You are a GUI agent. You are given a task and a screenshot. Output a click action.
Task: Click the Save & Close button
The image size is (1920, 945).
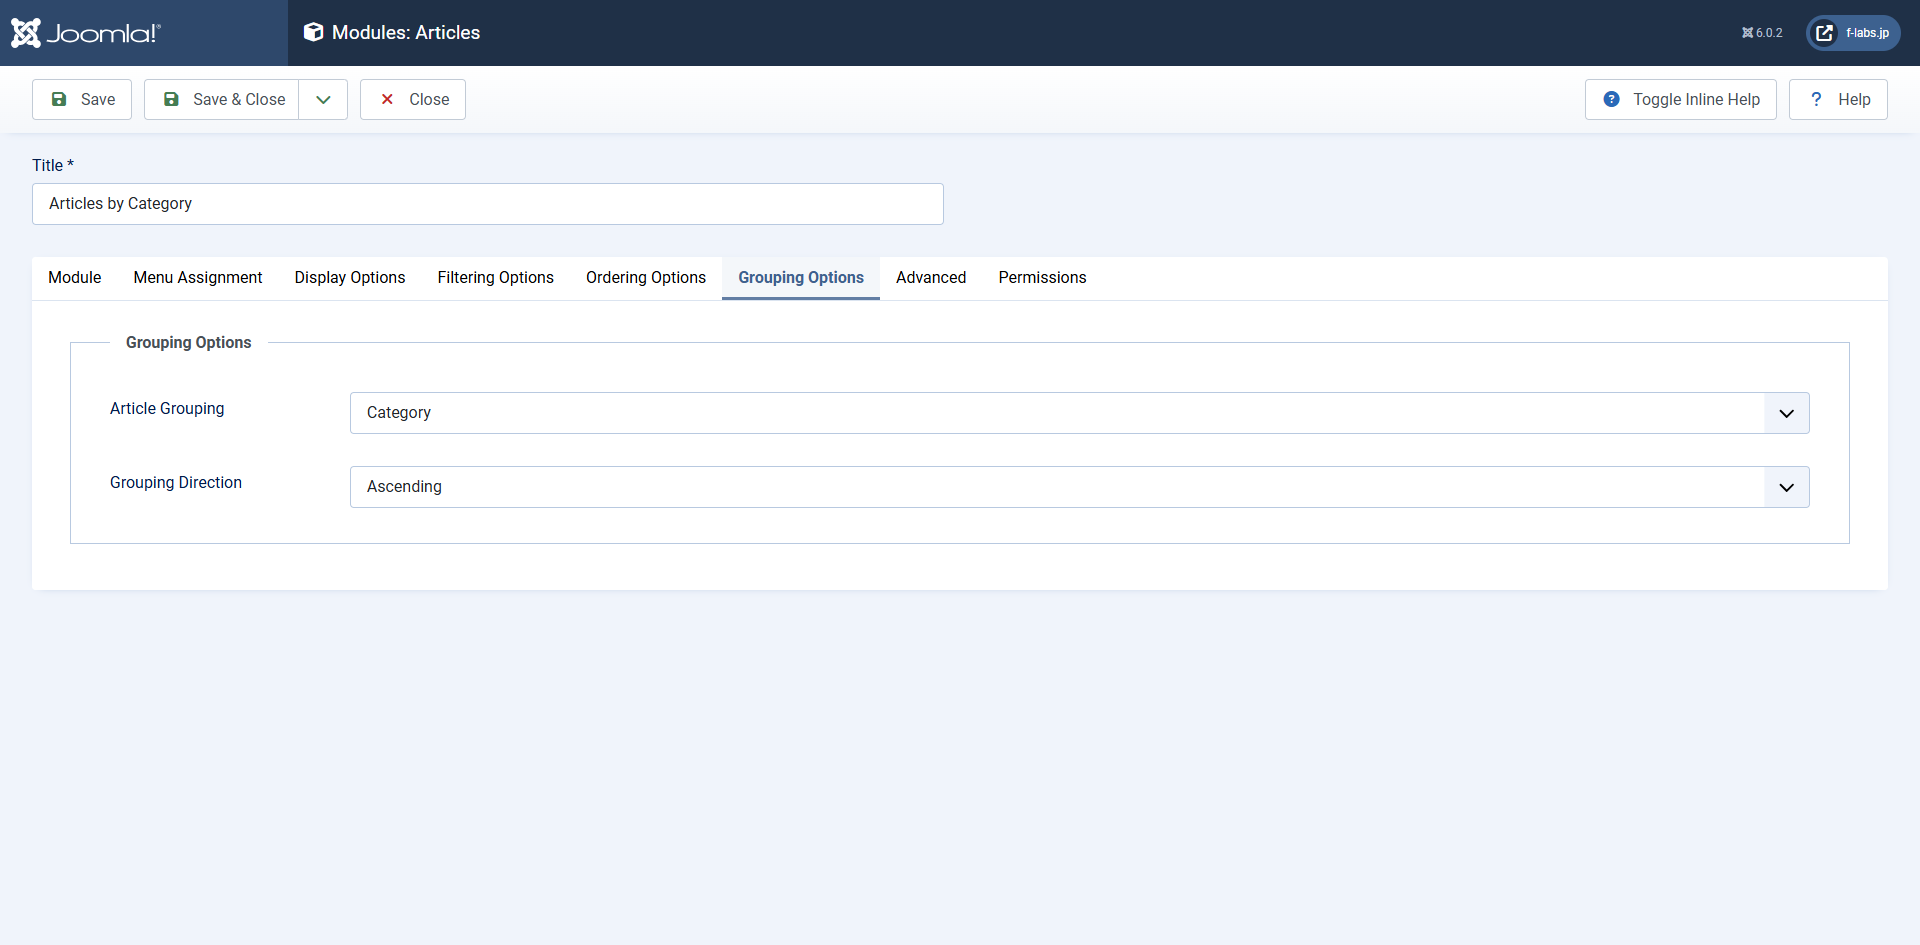click(222, 99)
